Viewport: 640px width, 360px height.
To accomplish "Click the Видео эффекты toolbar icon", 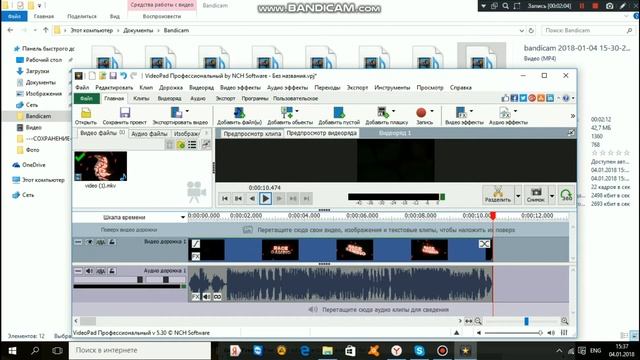I will (x=461, y=113).
